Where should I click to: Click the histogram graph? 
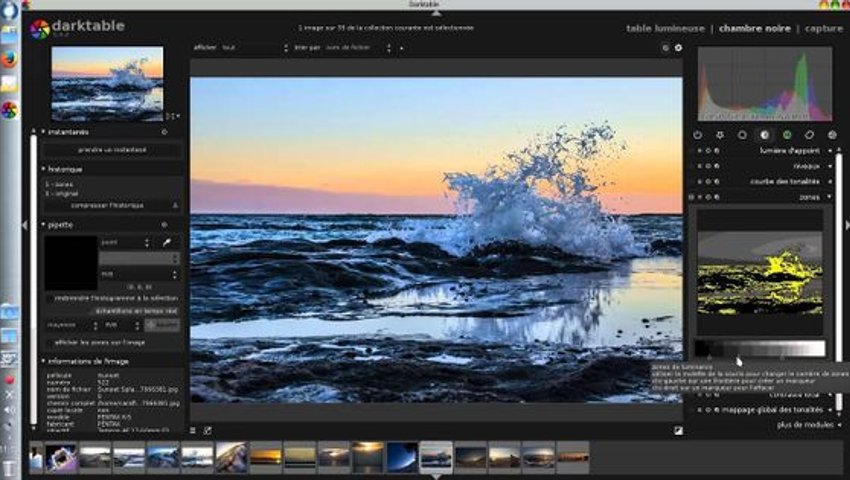[x=764, y=84]
